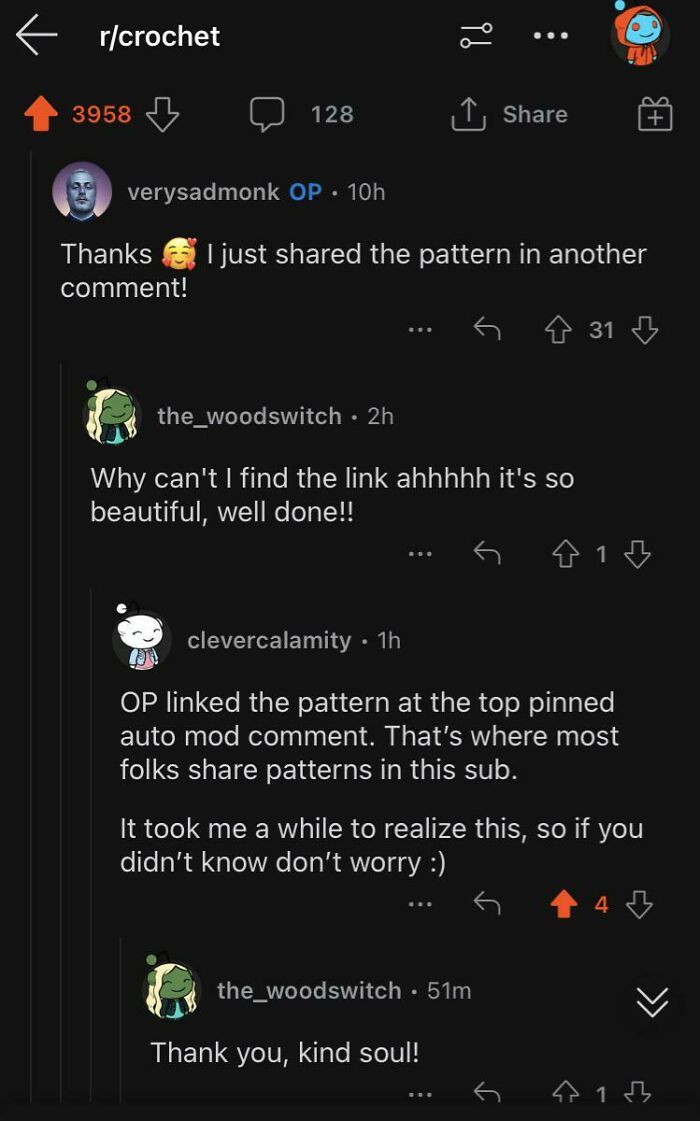Reply to the_woodswitch's first comment
Screen dimensions: 700x1121
pyautogui.click(x=487, y=553)
